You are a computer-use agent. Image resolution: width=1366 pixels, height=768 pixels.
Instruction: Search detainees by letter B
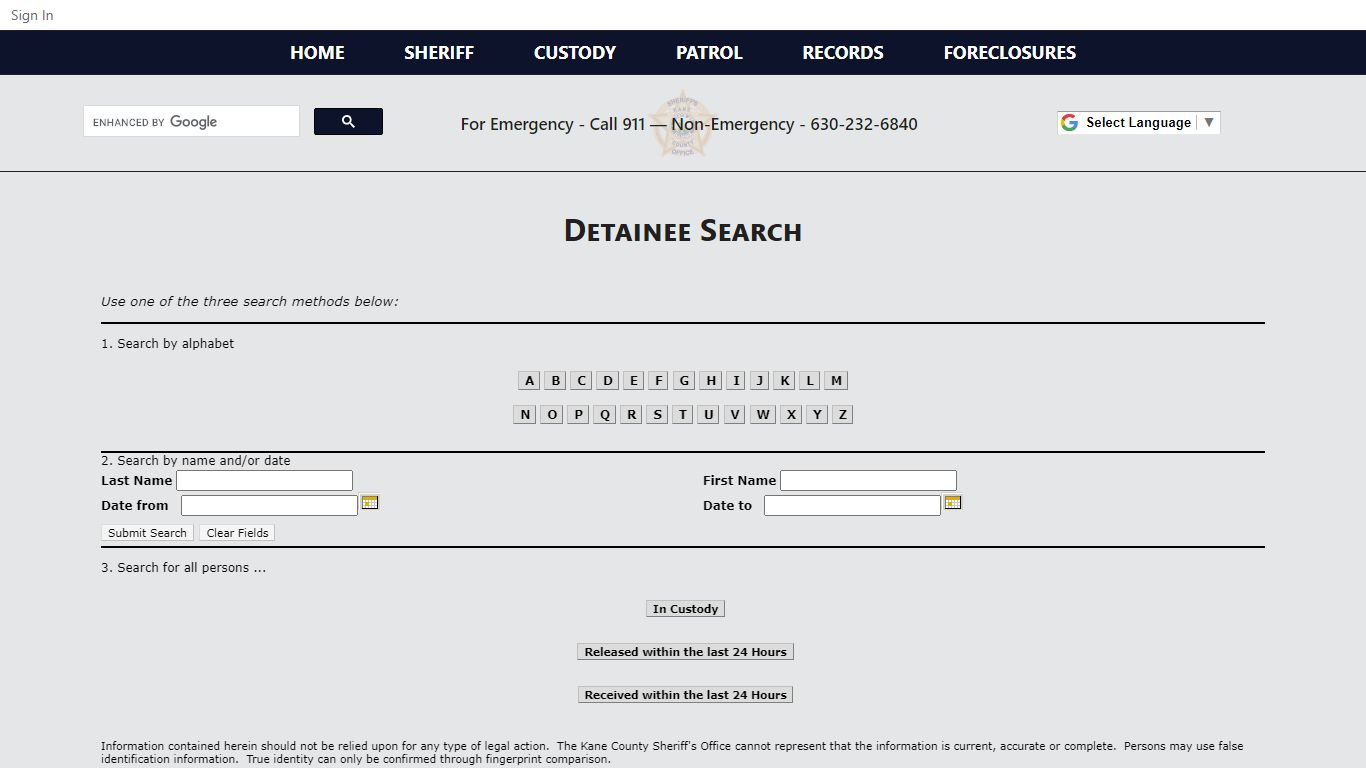[556, 381]
